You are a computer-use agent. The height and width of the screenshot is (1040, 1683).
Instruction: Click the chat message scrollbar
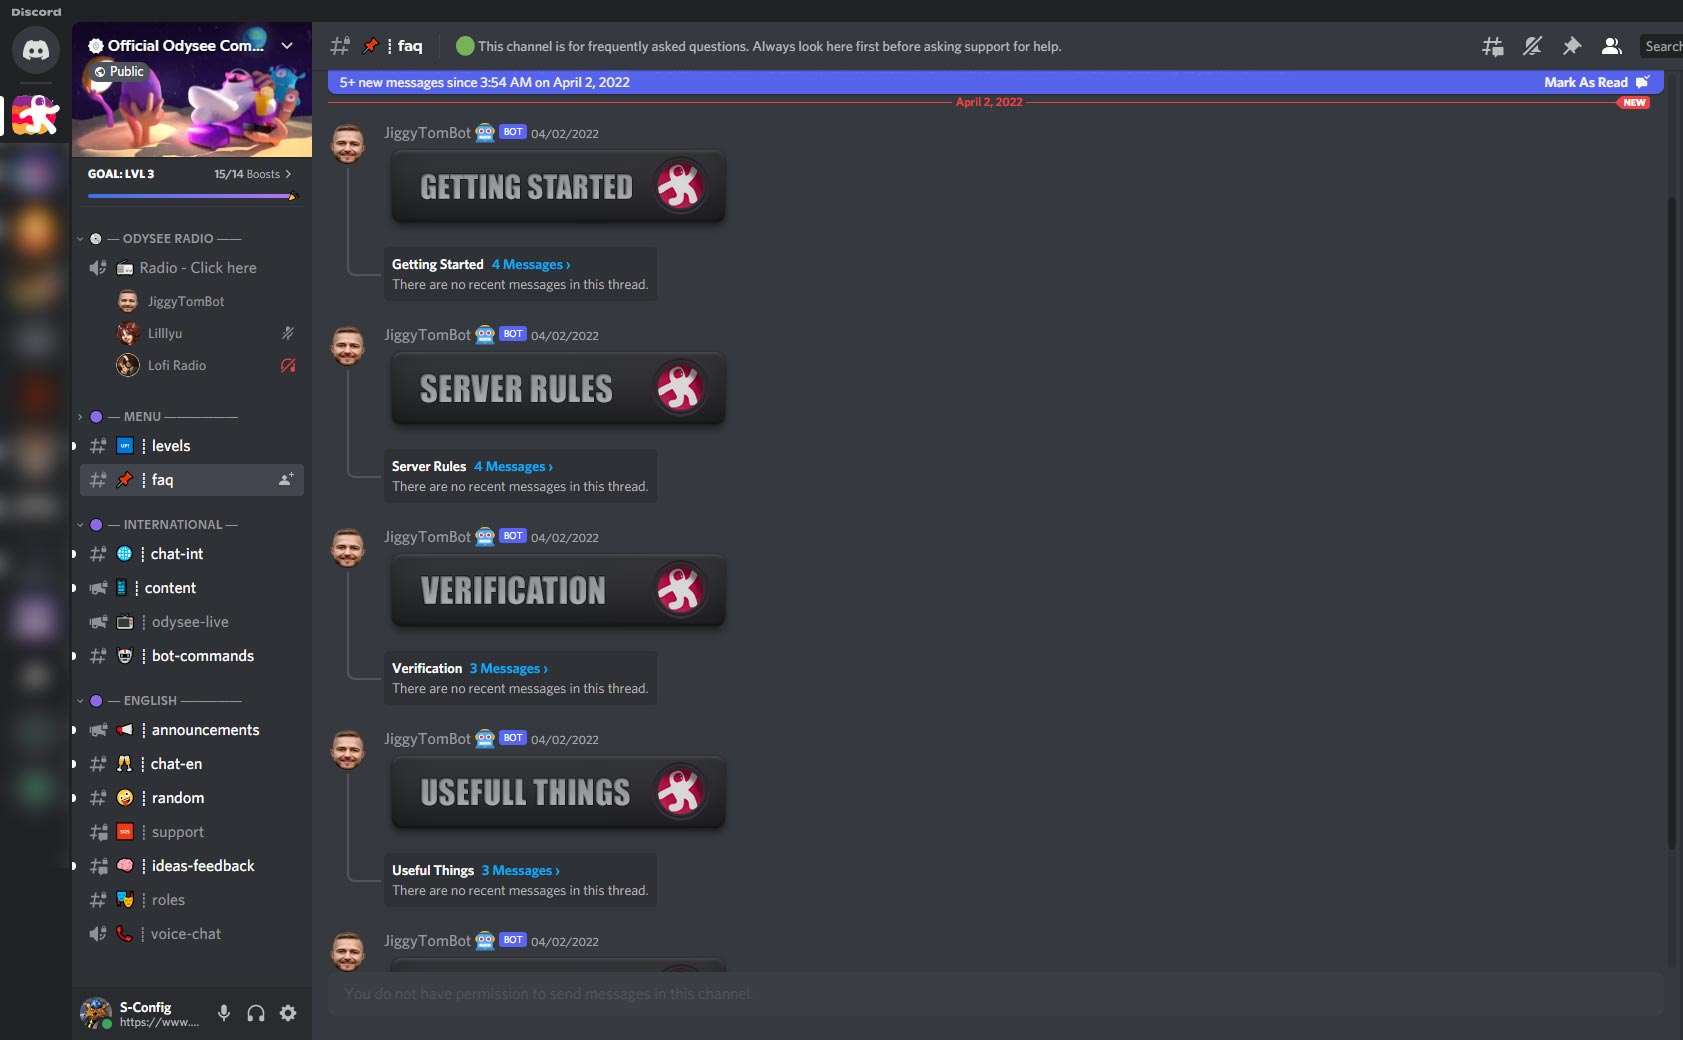point(1671,523)
